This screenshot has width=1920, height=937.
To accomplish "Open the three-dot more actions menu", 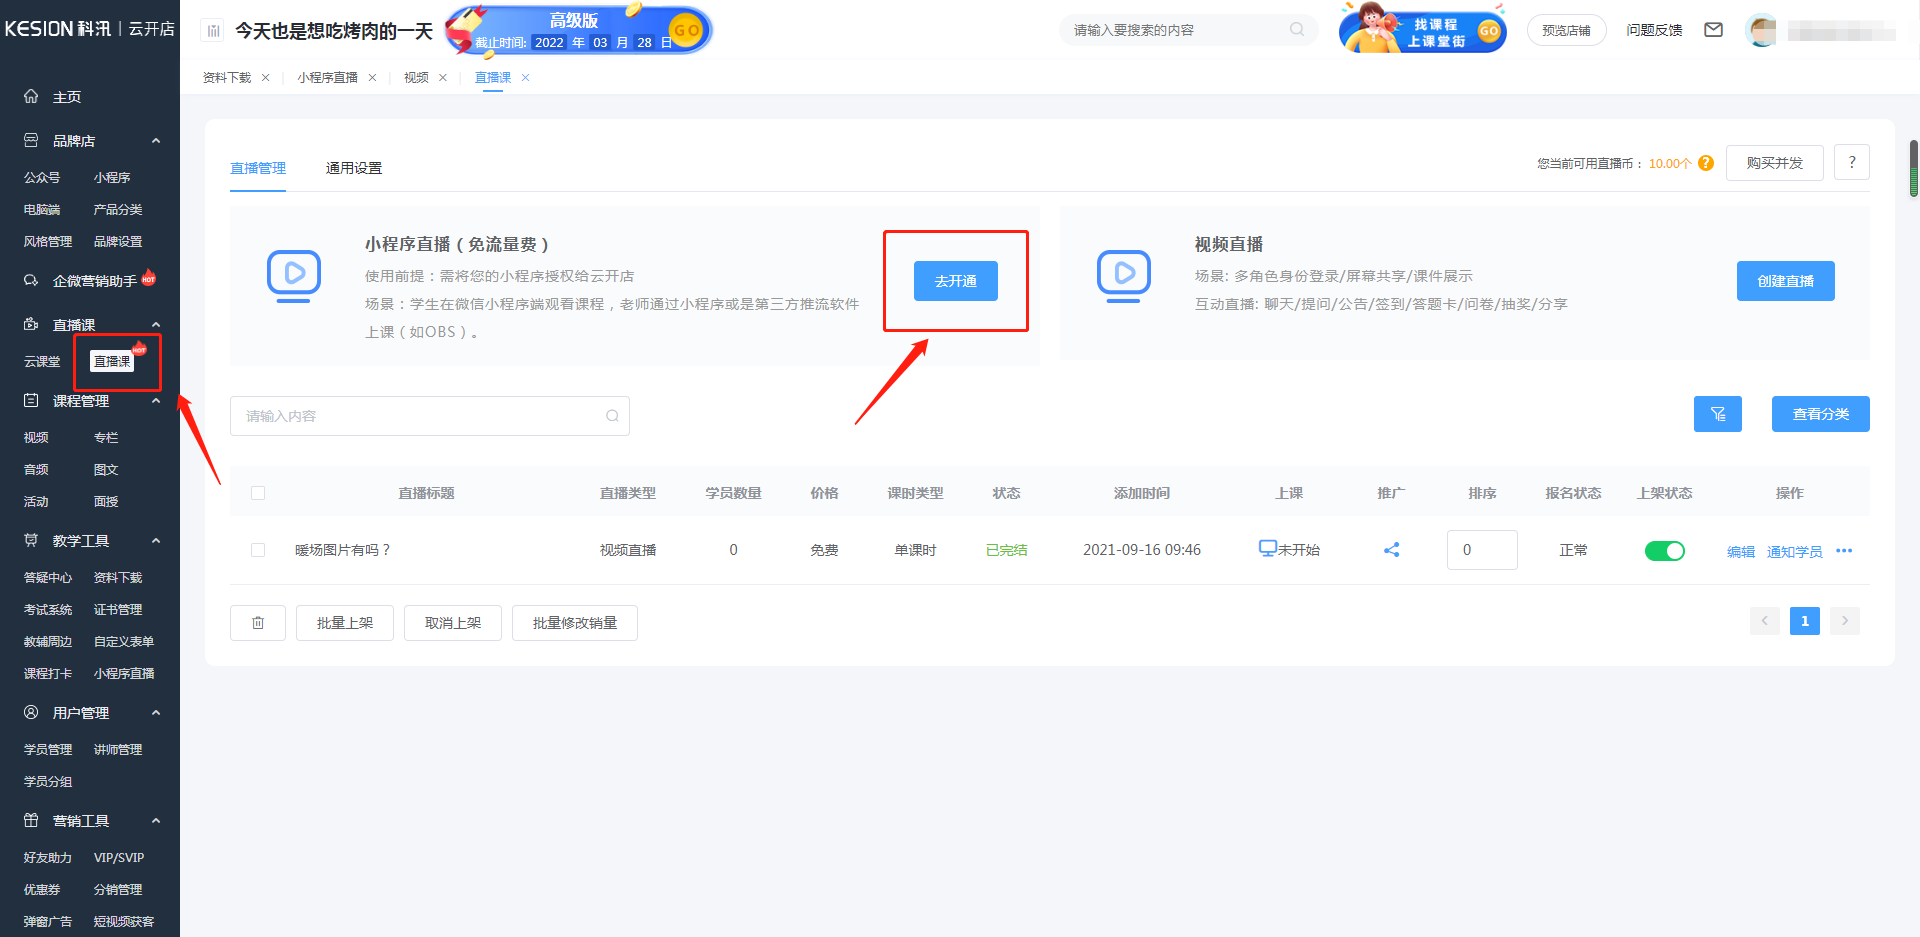I will (x=1844, y=551).
